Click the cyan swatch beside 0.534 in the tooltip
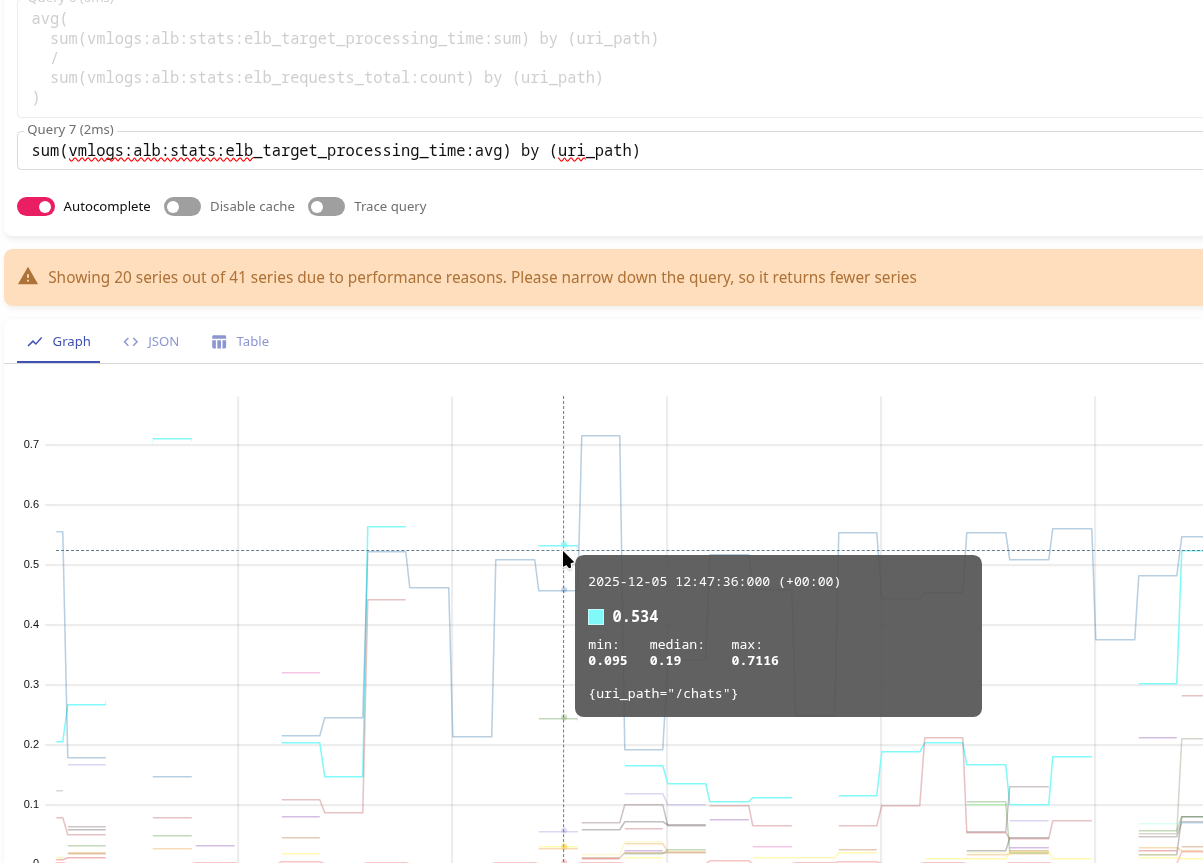The image size is (1203, 863). coord(596,617)
